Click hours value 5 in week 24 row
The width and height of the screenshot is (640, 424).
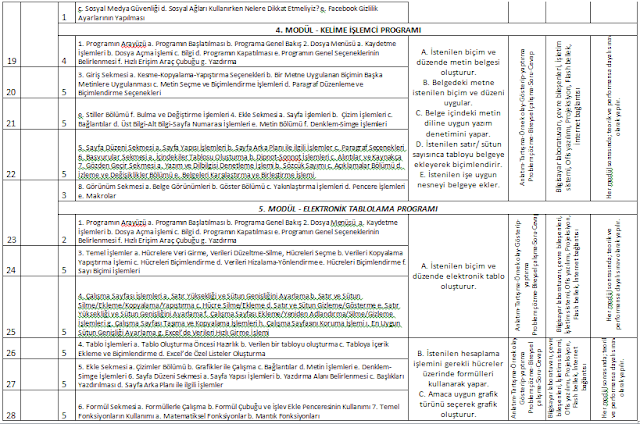64,270
